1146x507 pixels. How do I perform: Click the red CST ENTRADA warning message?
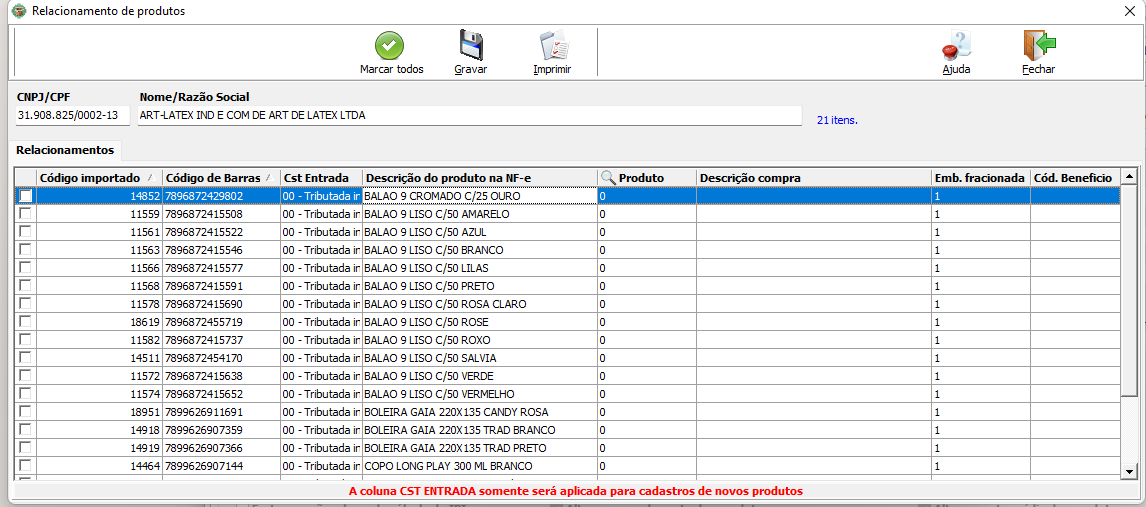pyautogui.click(x=576, y=490)
